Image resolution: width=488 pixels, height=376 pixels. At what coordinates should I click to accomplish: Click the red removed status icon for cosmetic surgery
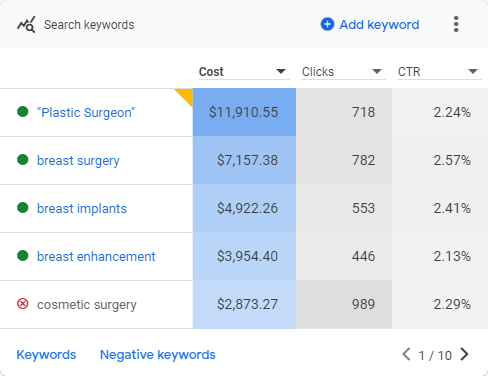click(23, 304)
